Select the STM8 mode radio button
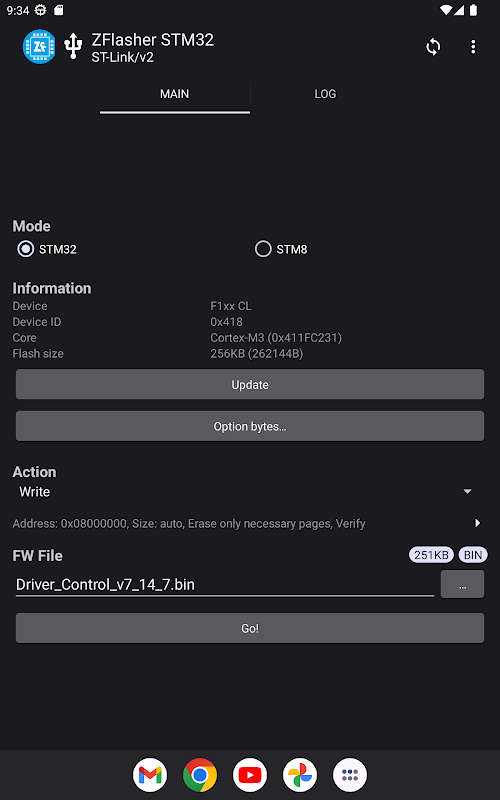Image resolution: width=500 pixels, height=800 pixels. [263, 249]
